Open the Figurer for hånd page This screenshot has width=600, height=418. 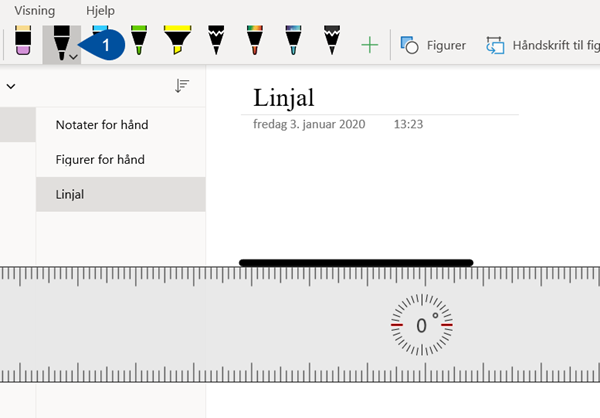pos(121,159)
